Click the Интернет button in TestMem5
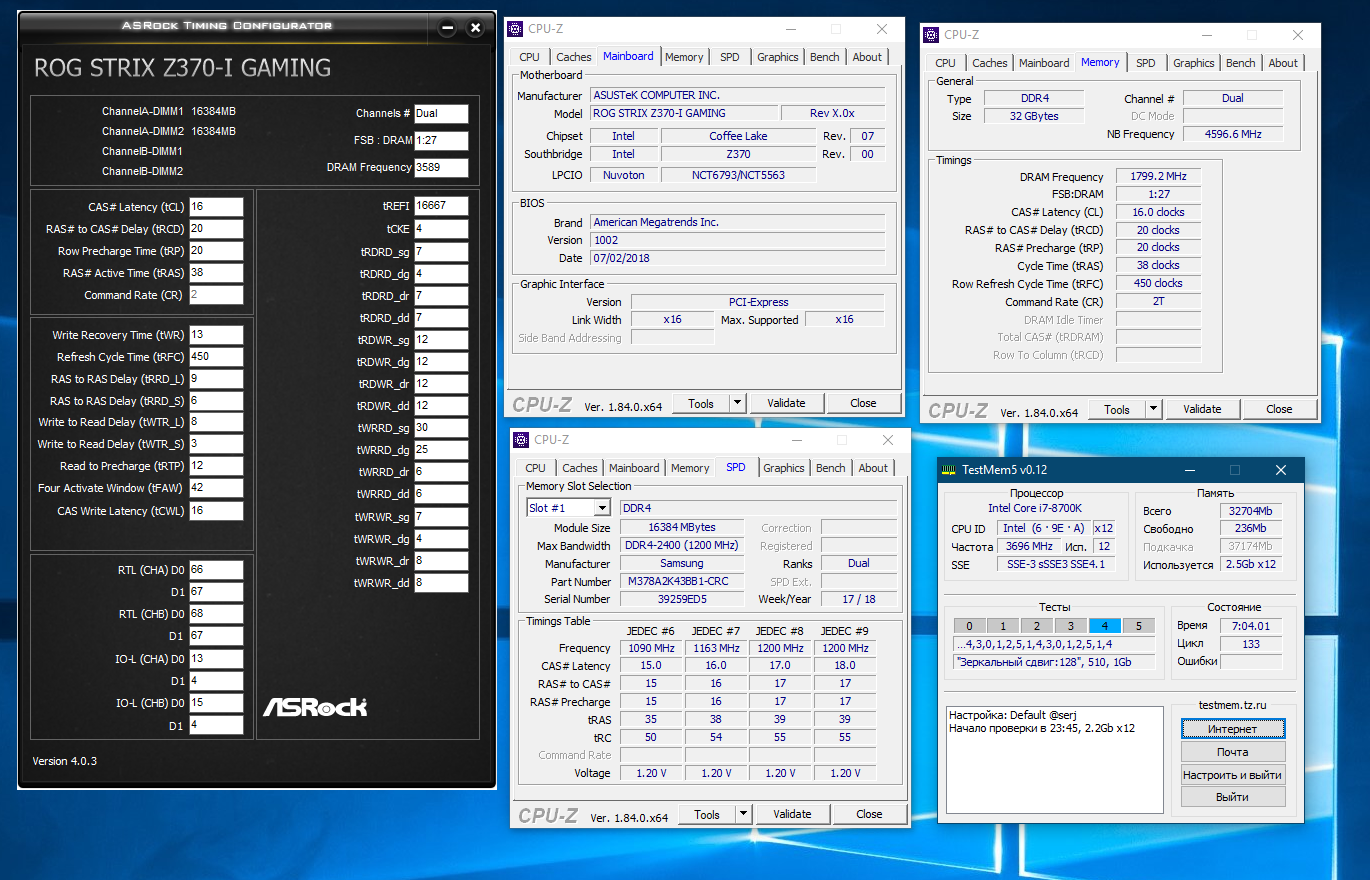This screenshot has width=1370, height=880. click(x=1232, y=729)
